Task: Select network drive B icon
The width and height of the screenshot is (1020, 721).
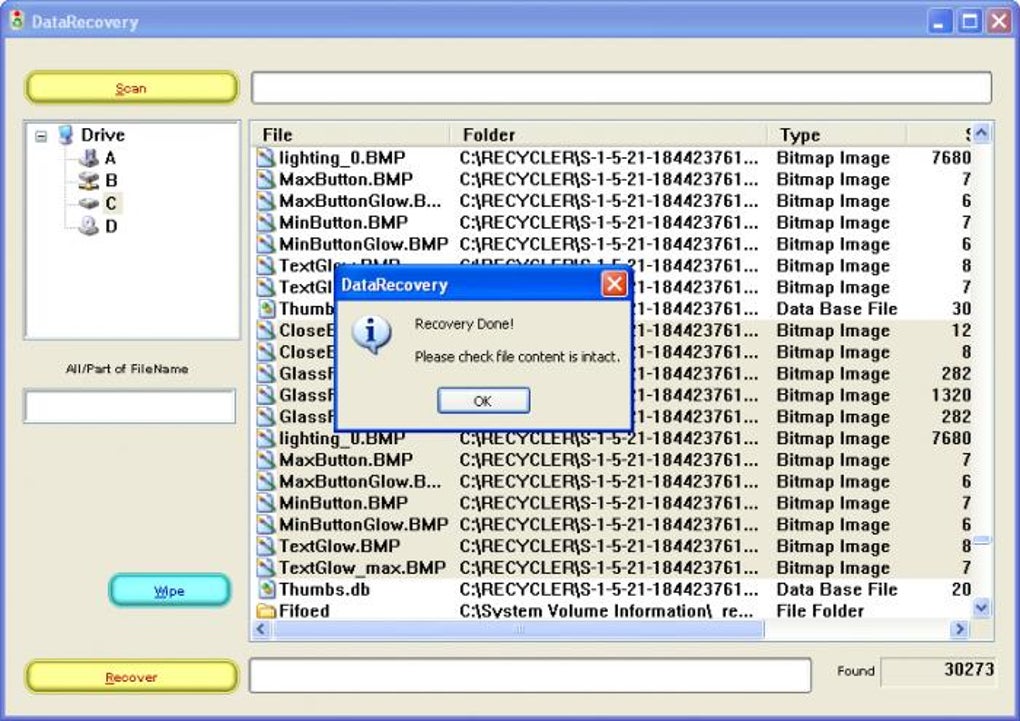Action: point(88,180)
